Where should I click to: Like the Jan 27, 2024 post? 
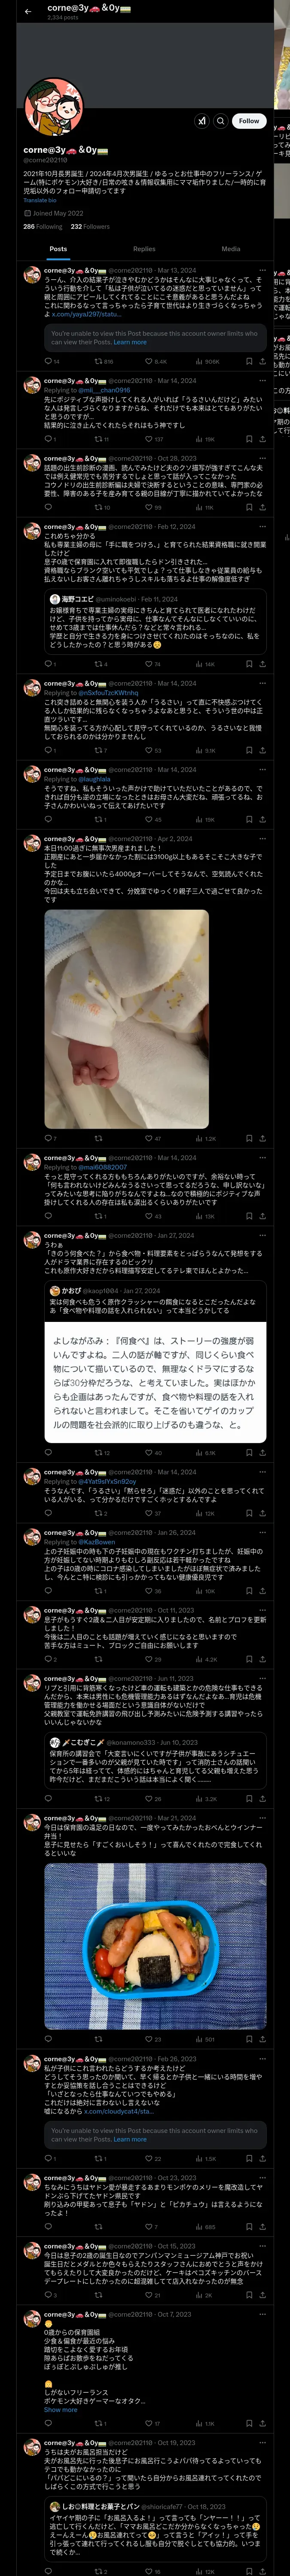coord(151,1452)
